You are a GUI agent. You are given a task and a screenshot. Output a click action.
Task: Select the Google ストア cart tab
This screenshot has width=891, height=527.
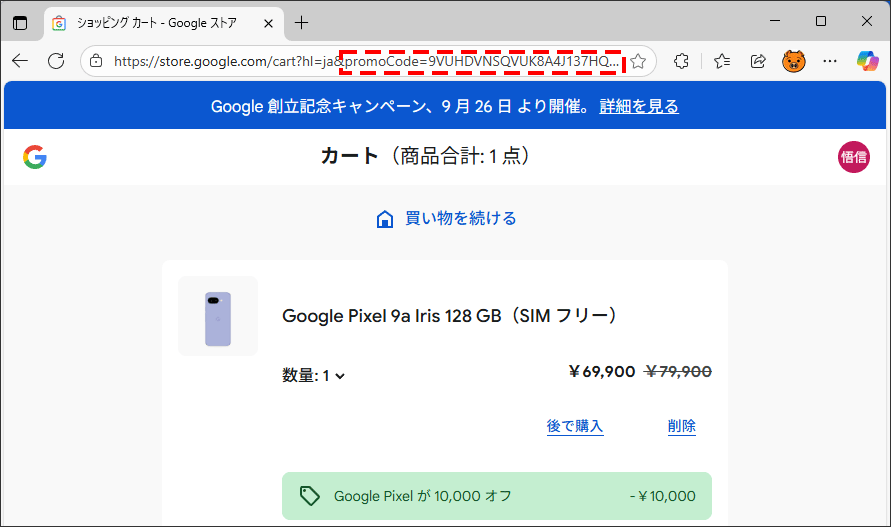[x=160, y=22]
